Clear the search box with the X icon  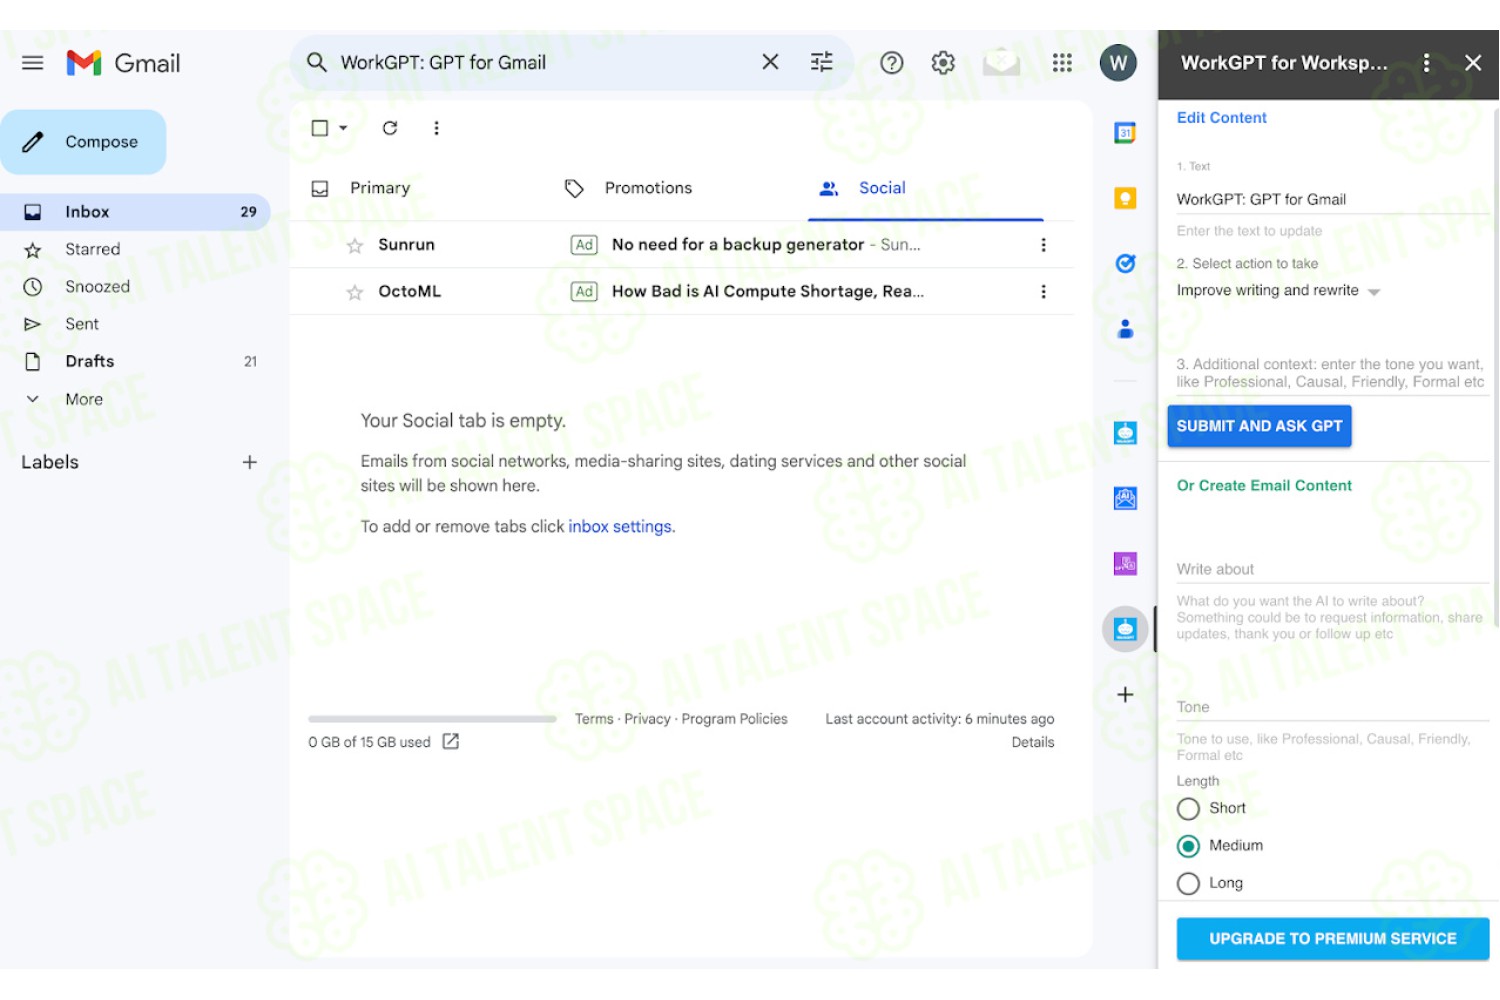(x=770, y=62)
